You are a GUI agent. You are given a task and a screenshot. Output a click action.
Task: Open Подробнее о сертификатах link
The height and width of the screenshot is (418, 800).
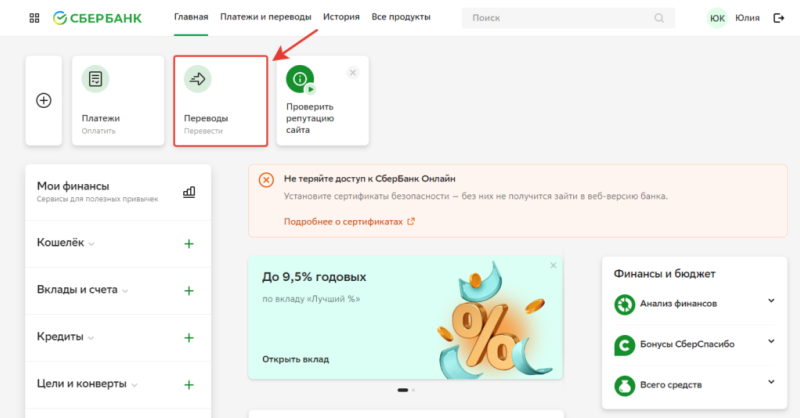coord(343,222)
